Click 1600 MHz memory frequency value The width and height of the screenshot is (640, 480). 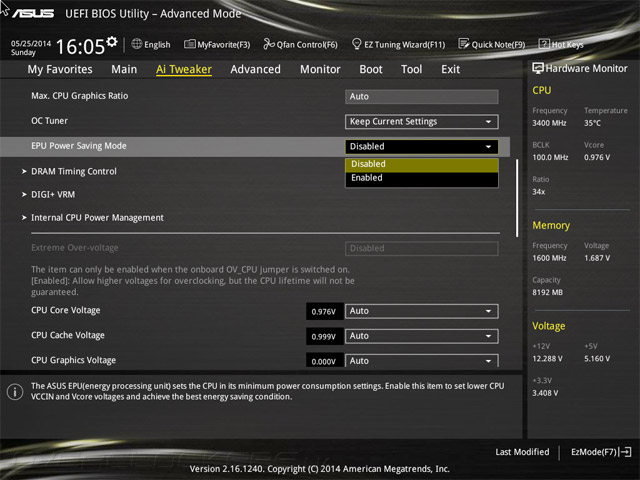[x=549, y=258]
